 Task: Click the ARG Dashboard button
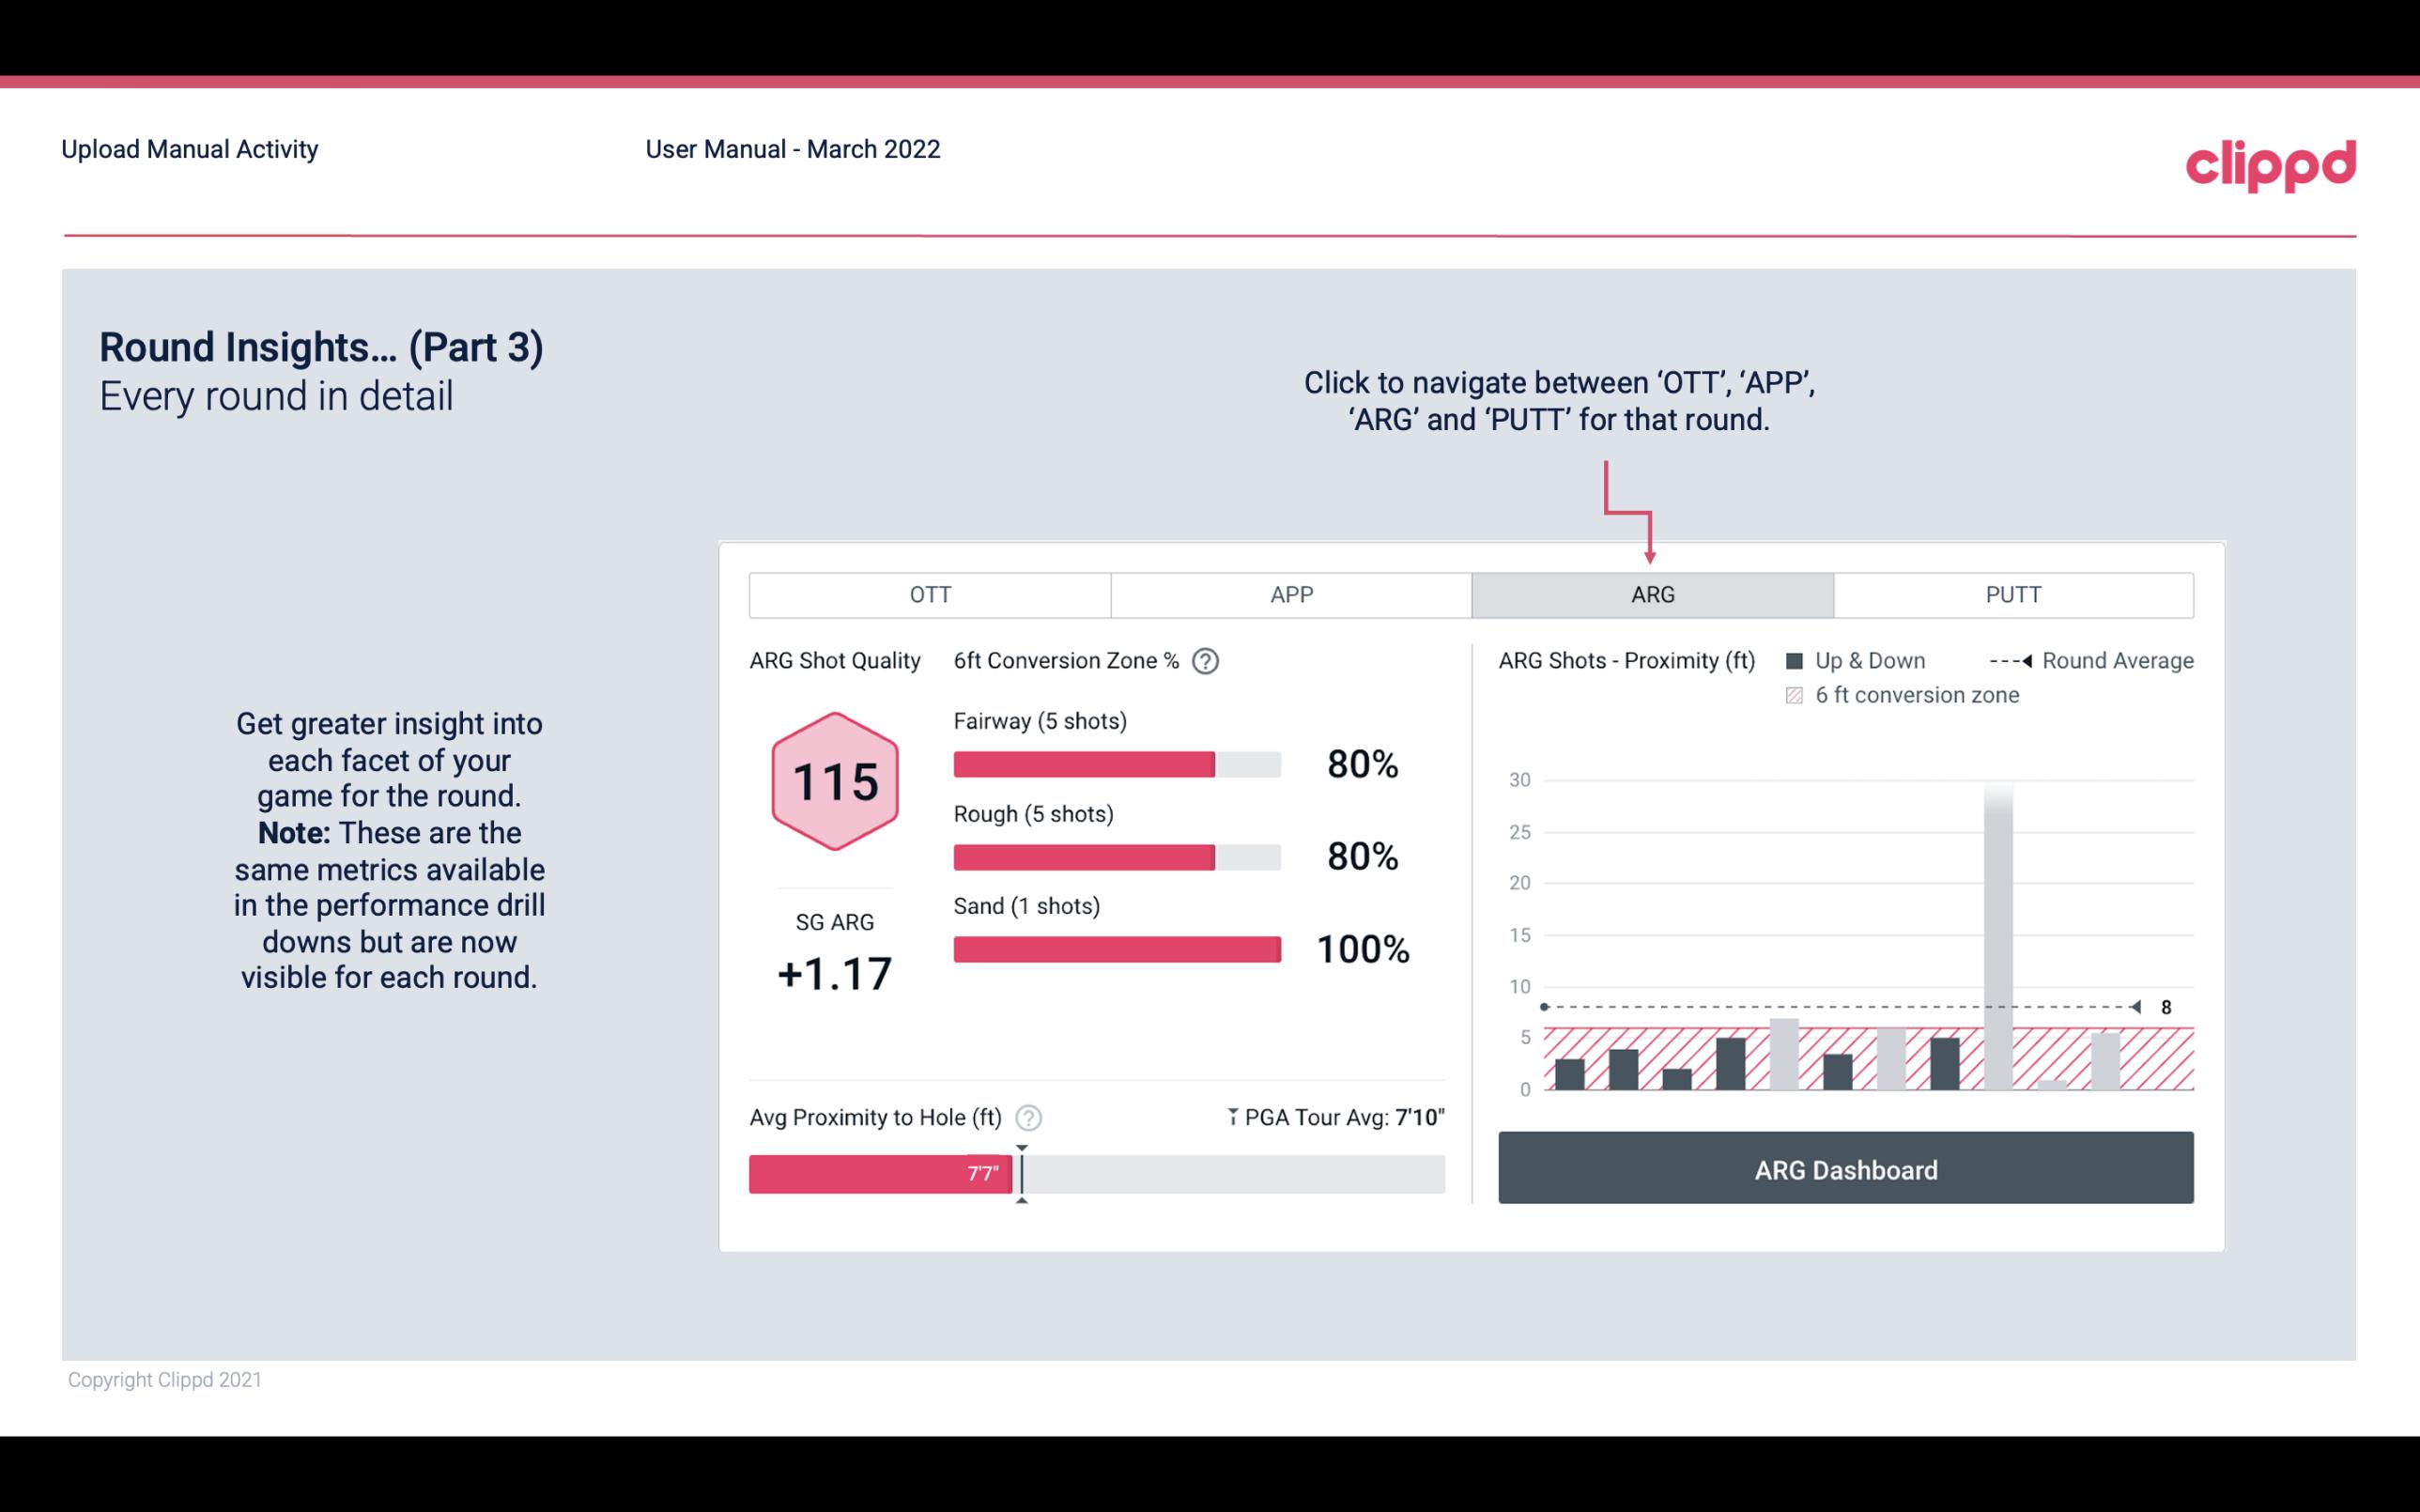coord(1847,1169)
